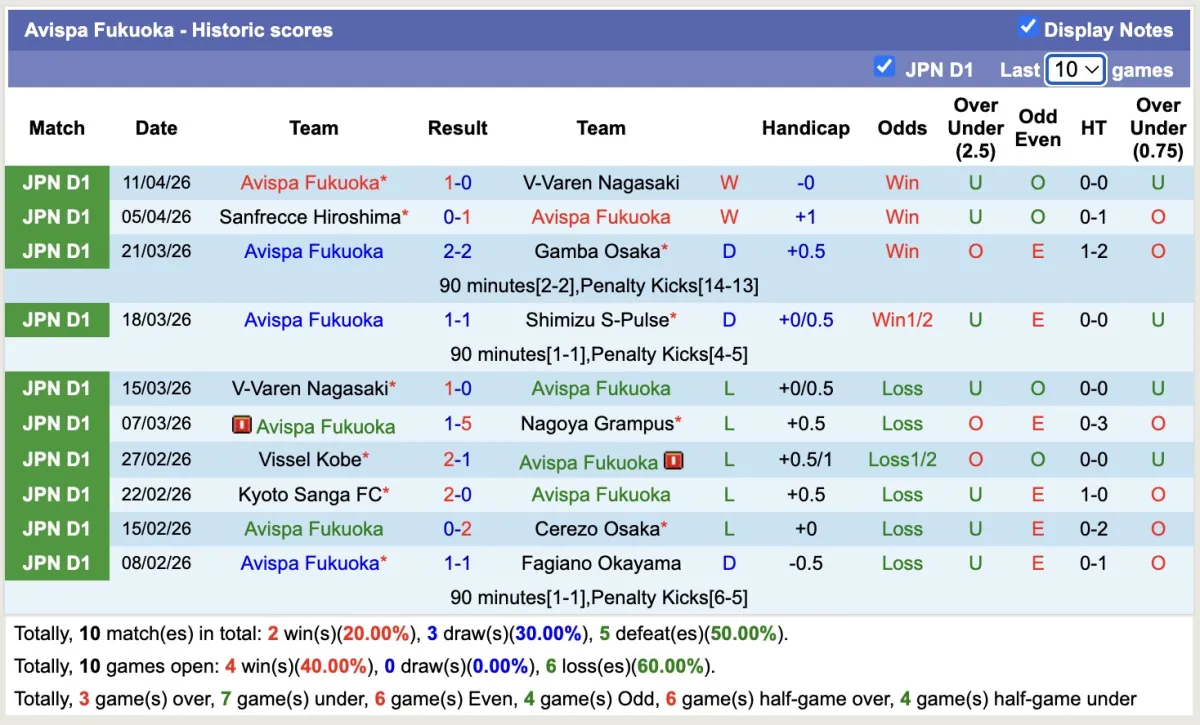Click Fagiano Okayama team name
This screenshot has height=725, width=1200.
click(x=601, y=563)
